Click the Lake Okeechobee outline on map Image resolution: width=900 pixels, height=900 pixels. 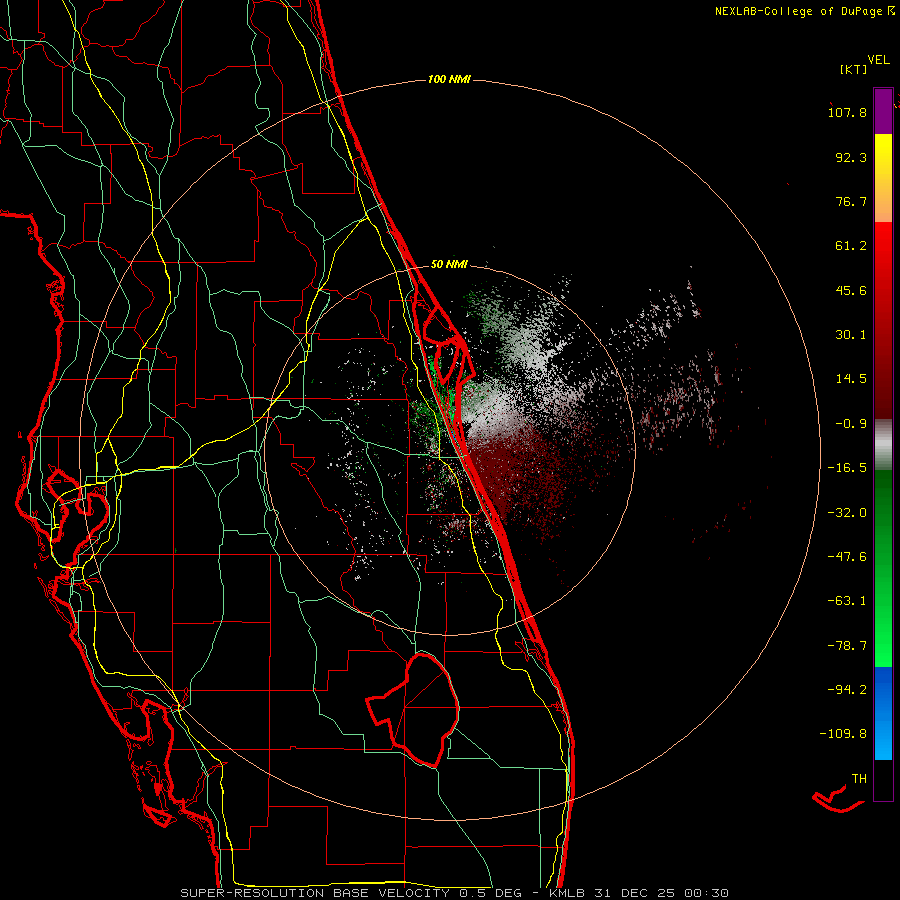[x=413, y=710]
